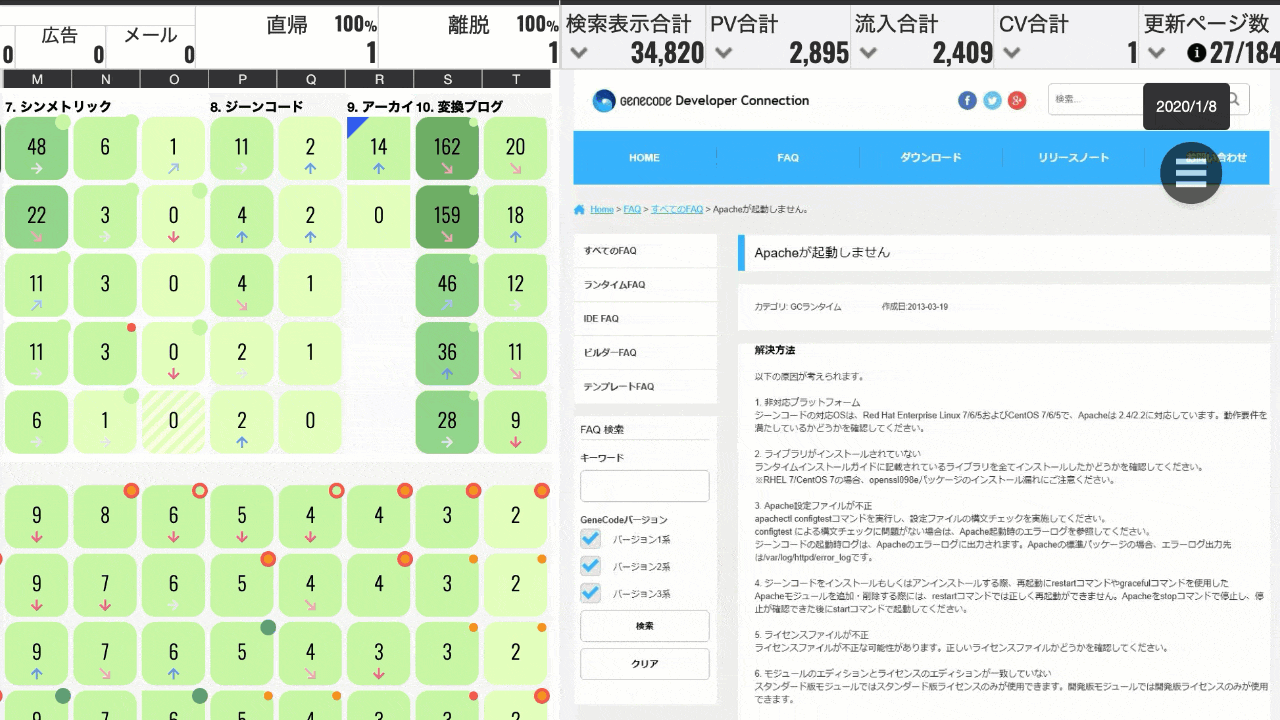The height and width of the screenshot is (720, 1280).
Task: Follow the FAQ link in the breadcrumb
Action: (x=632, y=210)
